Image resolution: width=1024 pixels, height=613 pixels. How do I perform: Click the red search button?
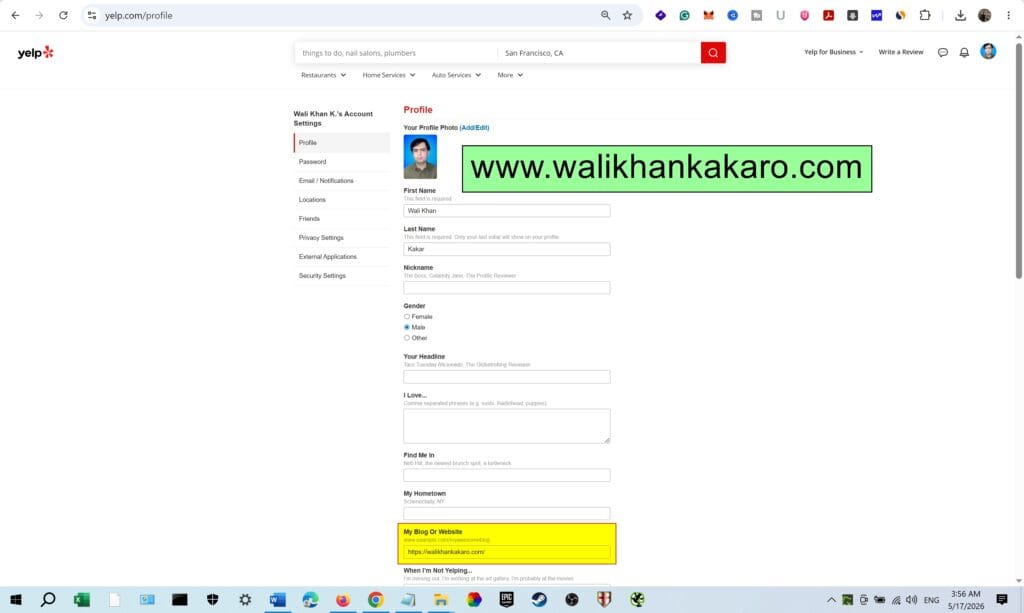tap(713, 53)
